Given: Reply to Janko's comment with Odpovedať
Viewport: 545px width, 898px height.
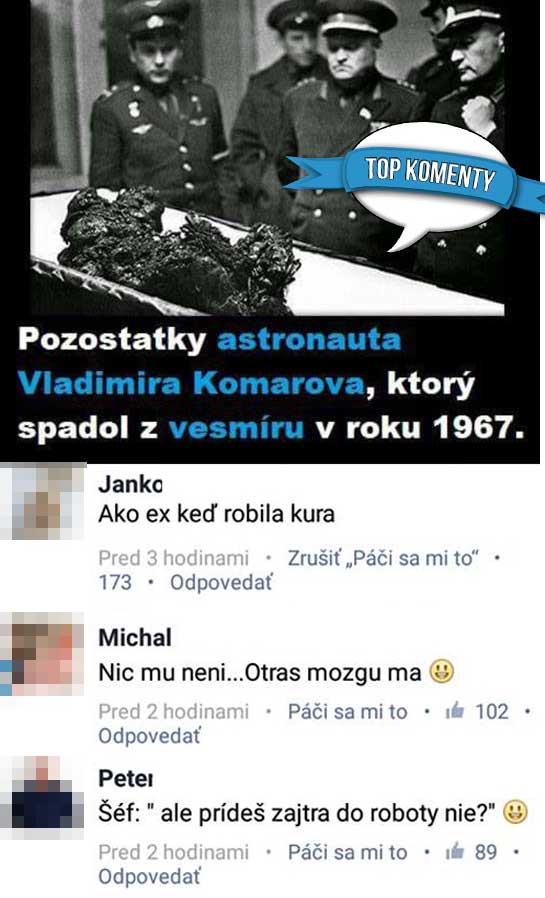Looking at the screenshot, I should click(x=221, y=582).
